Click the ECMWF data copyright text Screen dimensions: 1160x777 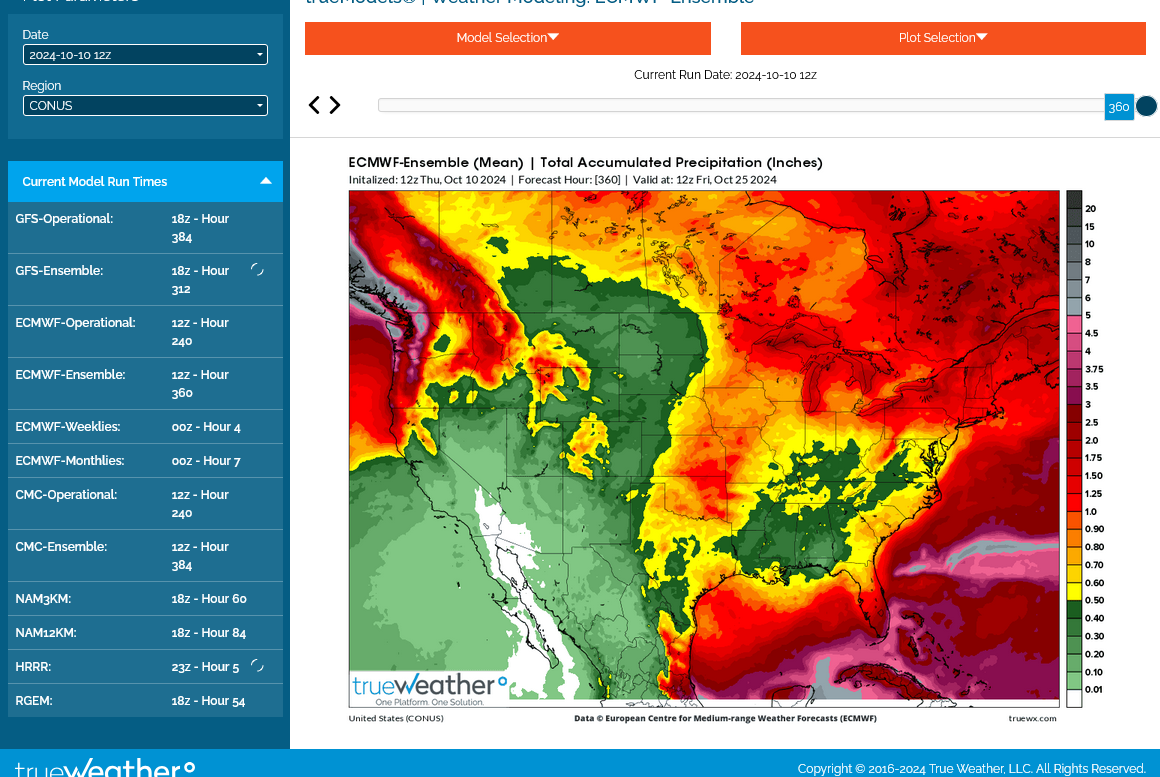click(x=725, y=718)
